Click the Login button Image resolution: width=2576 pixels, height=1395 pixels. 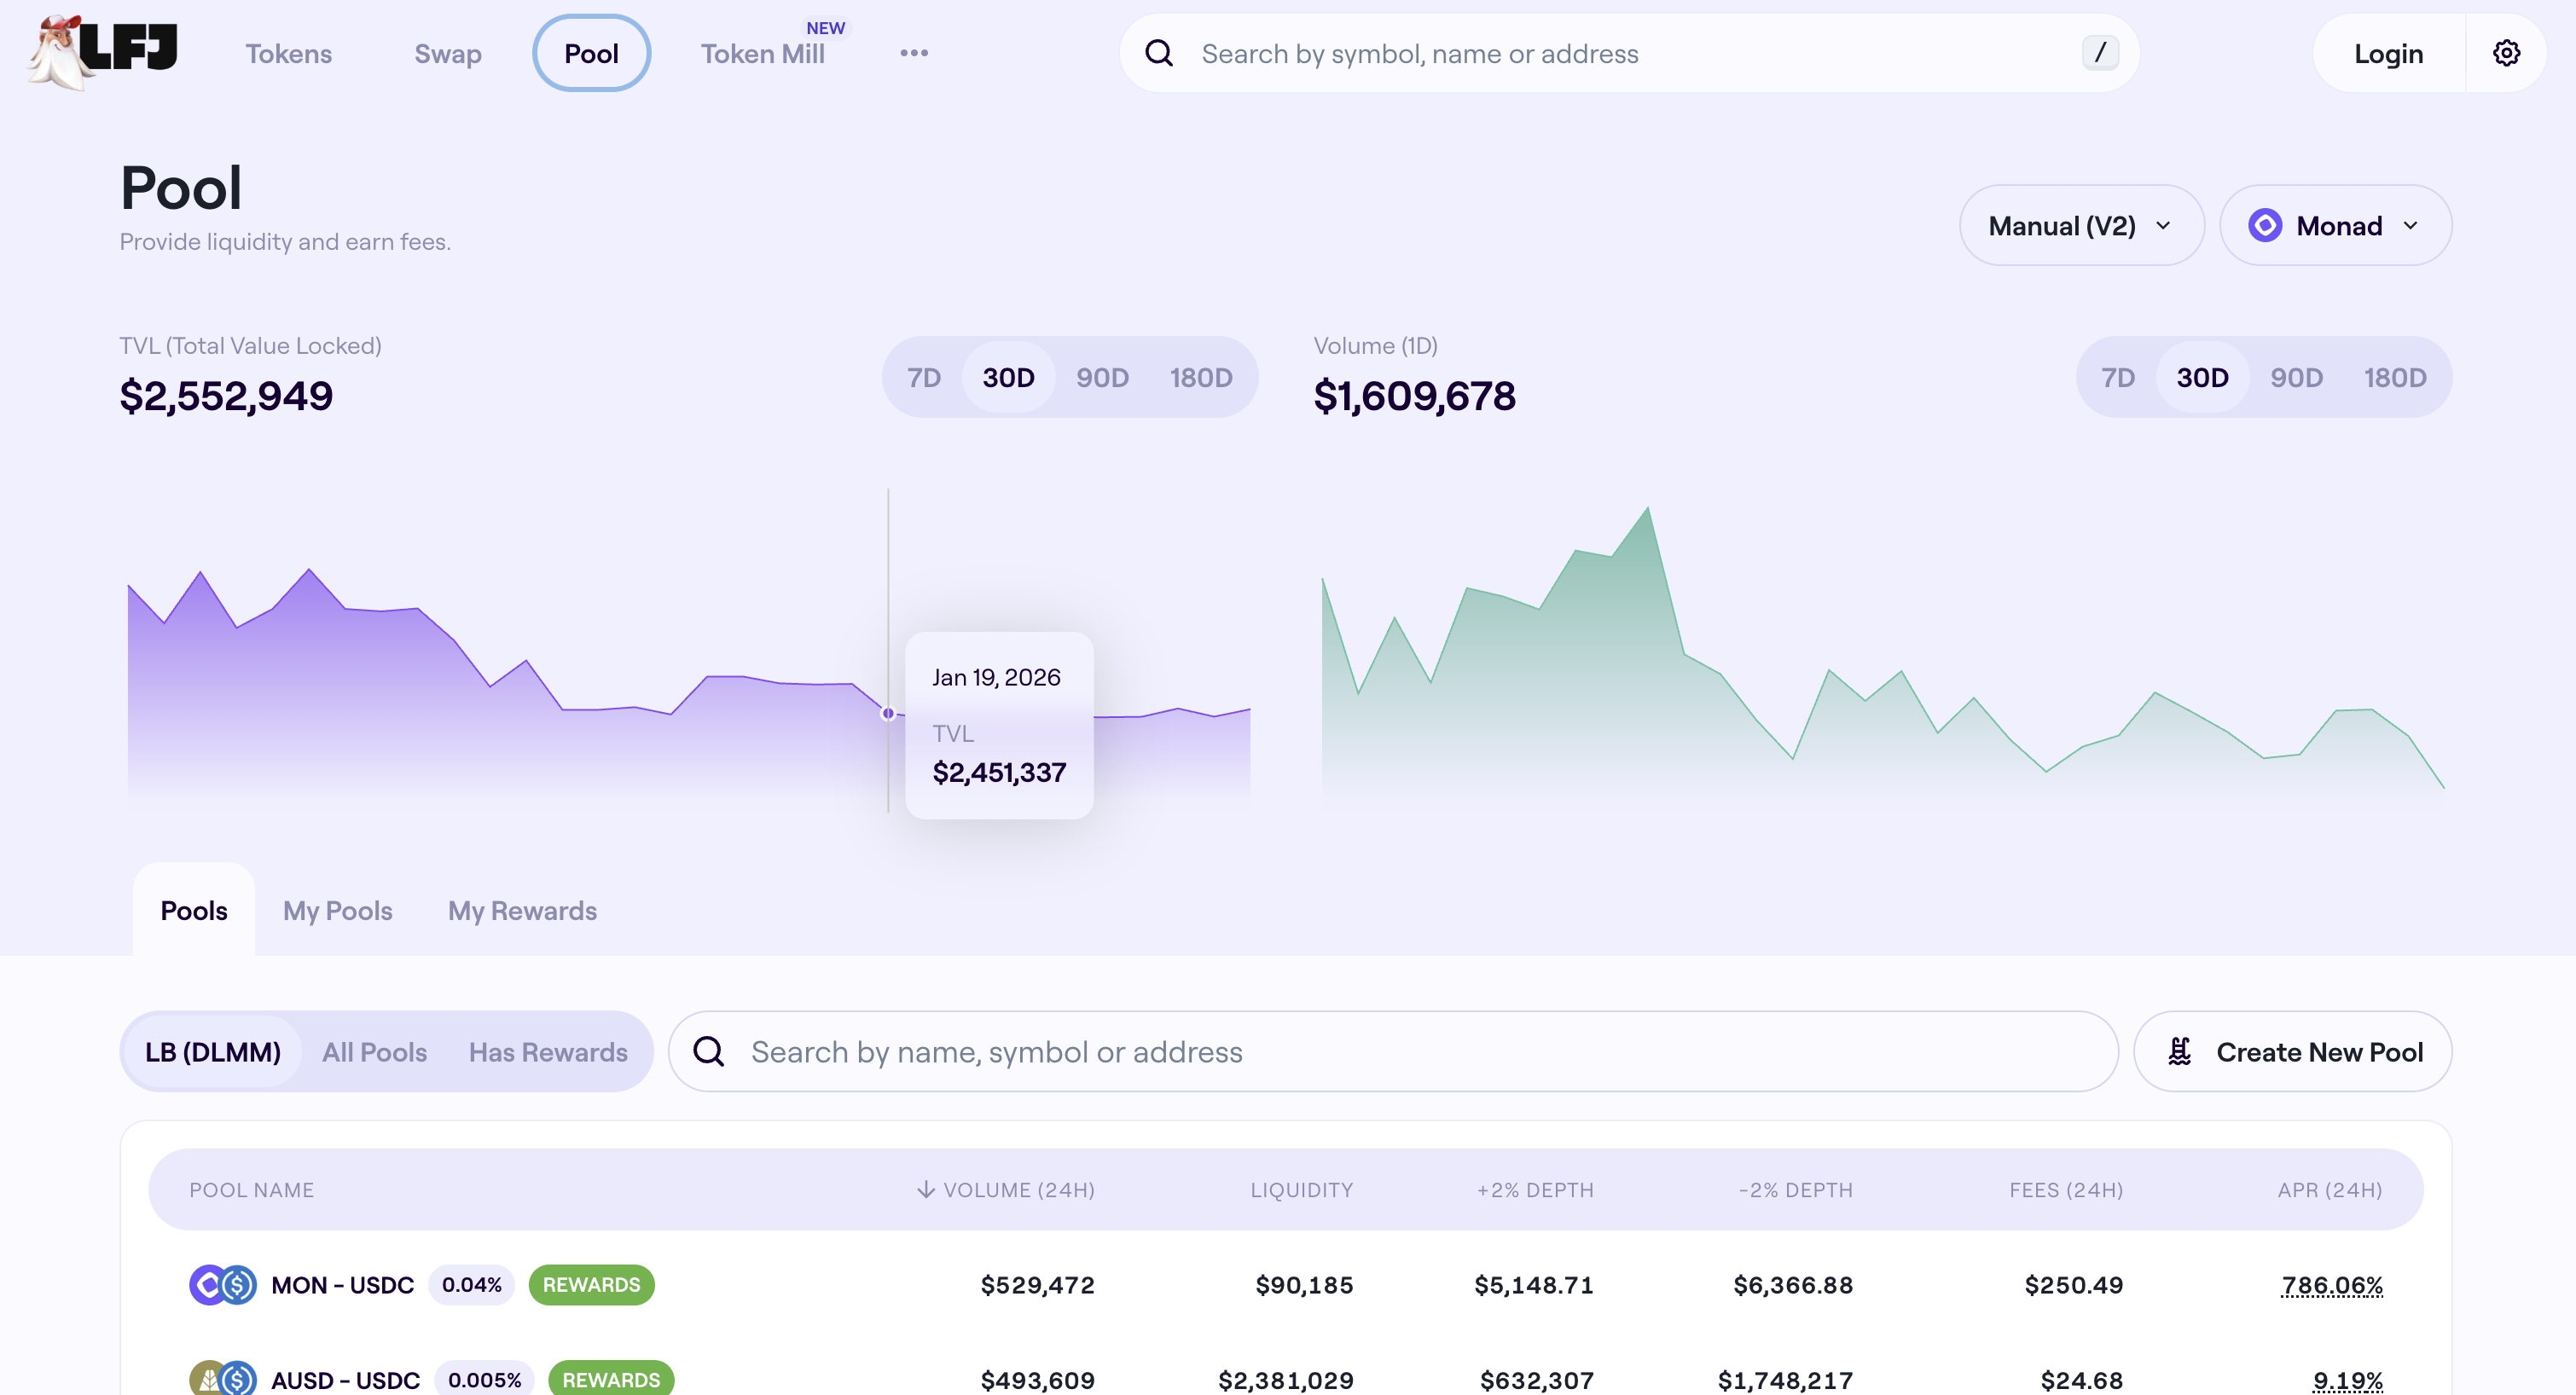tap(2387, 53)
